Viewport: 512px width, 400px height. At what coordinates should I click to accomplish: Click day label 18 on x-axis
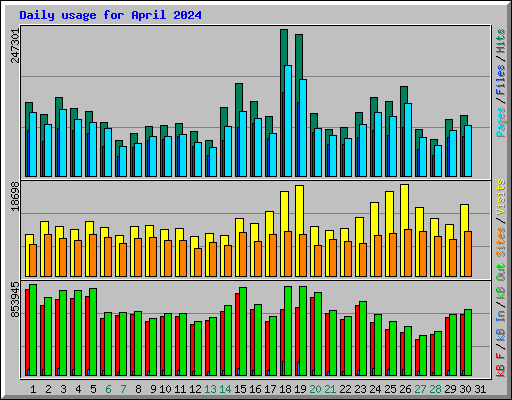point(285,389)
